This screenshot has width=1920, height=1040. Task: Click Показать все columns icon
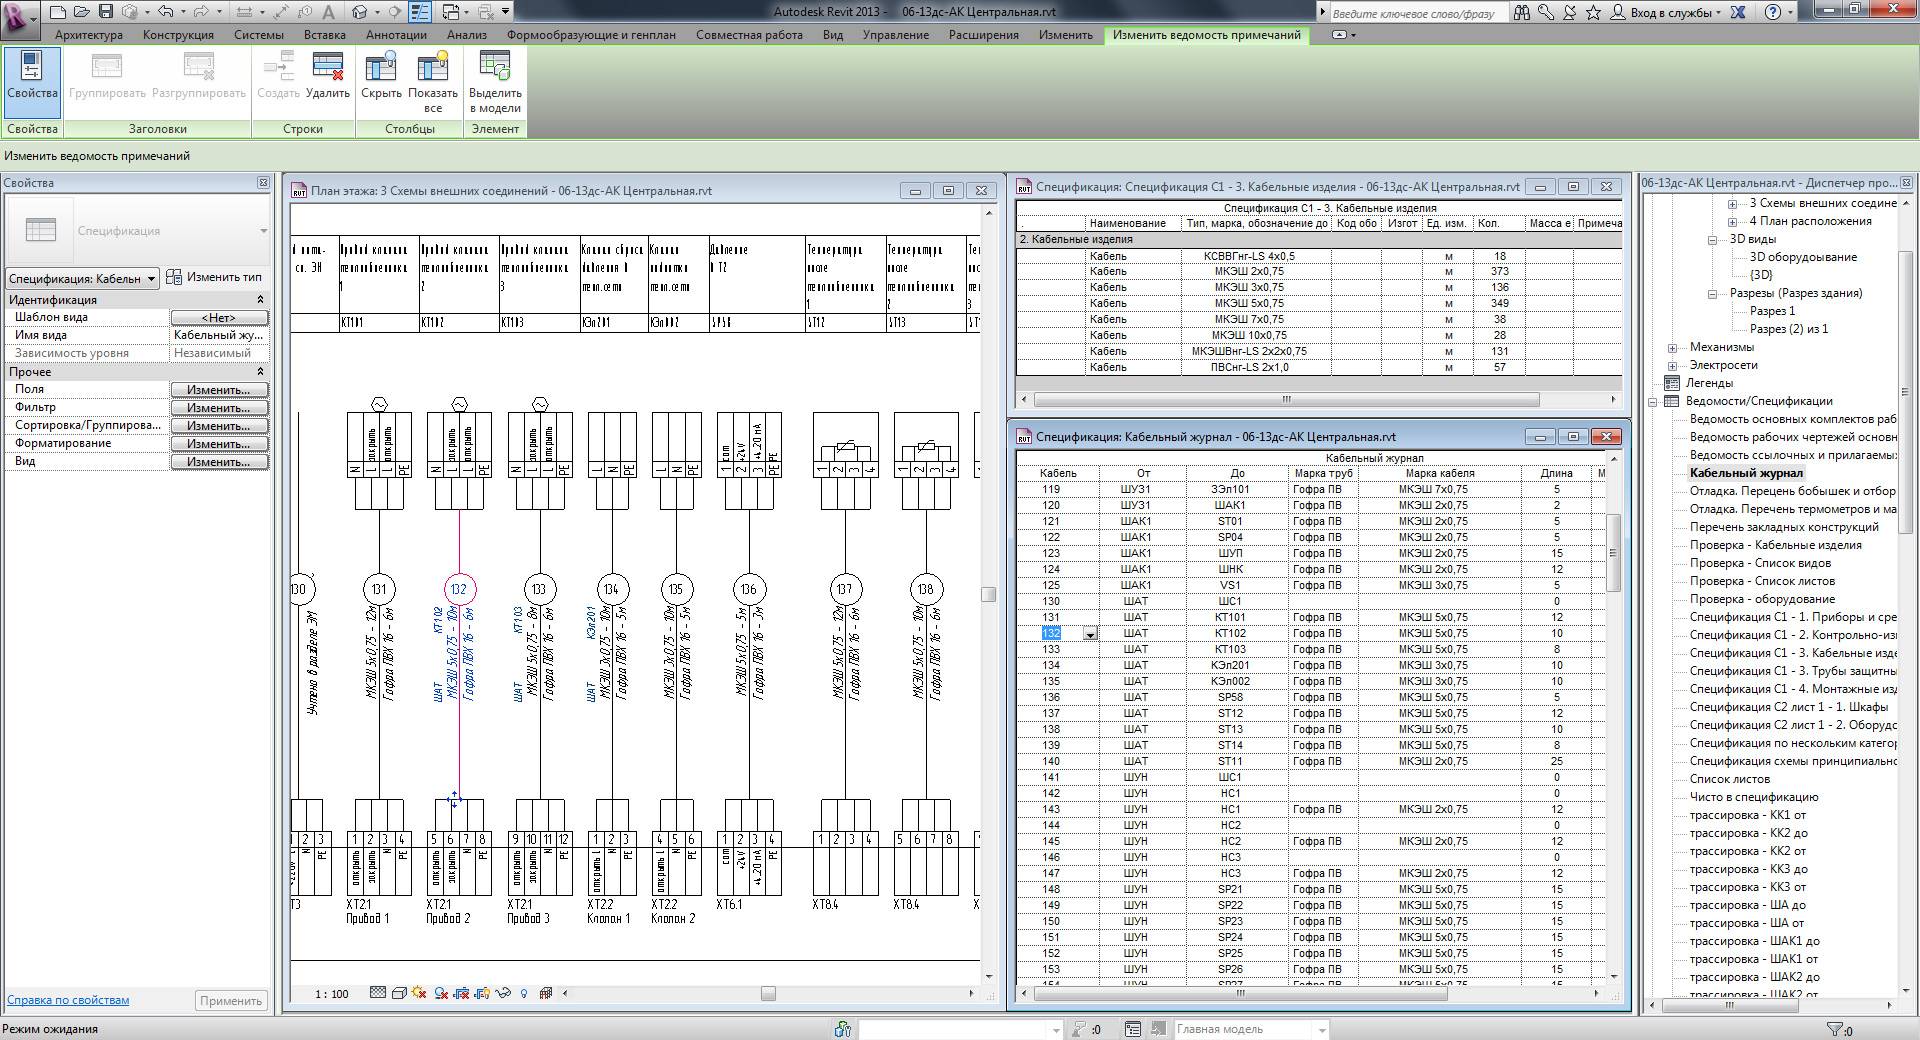(x=432, y=68)
